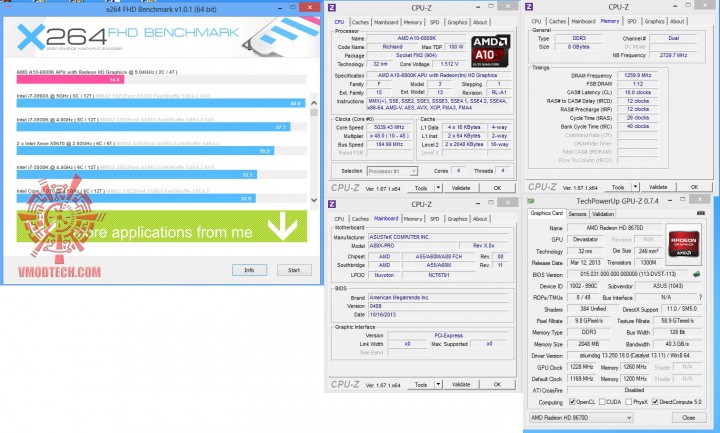Screen dimensions: 720x433
Task: Toggle the DirectCompute 5.0 checkbox
Action: pos(655,402)
